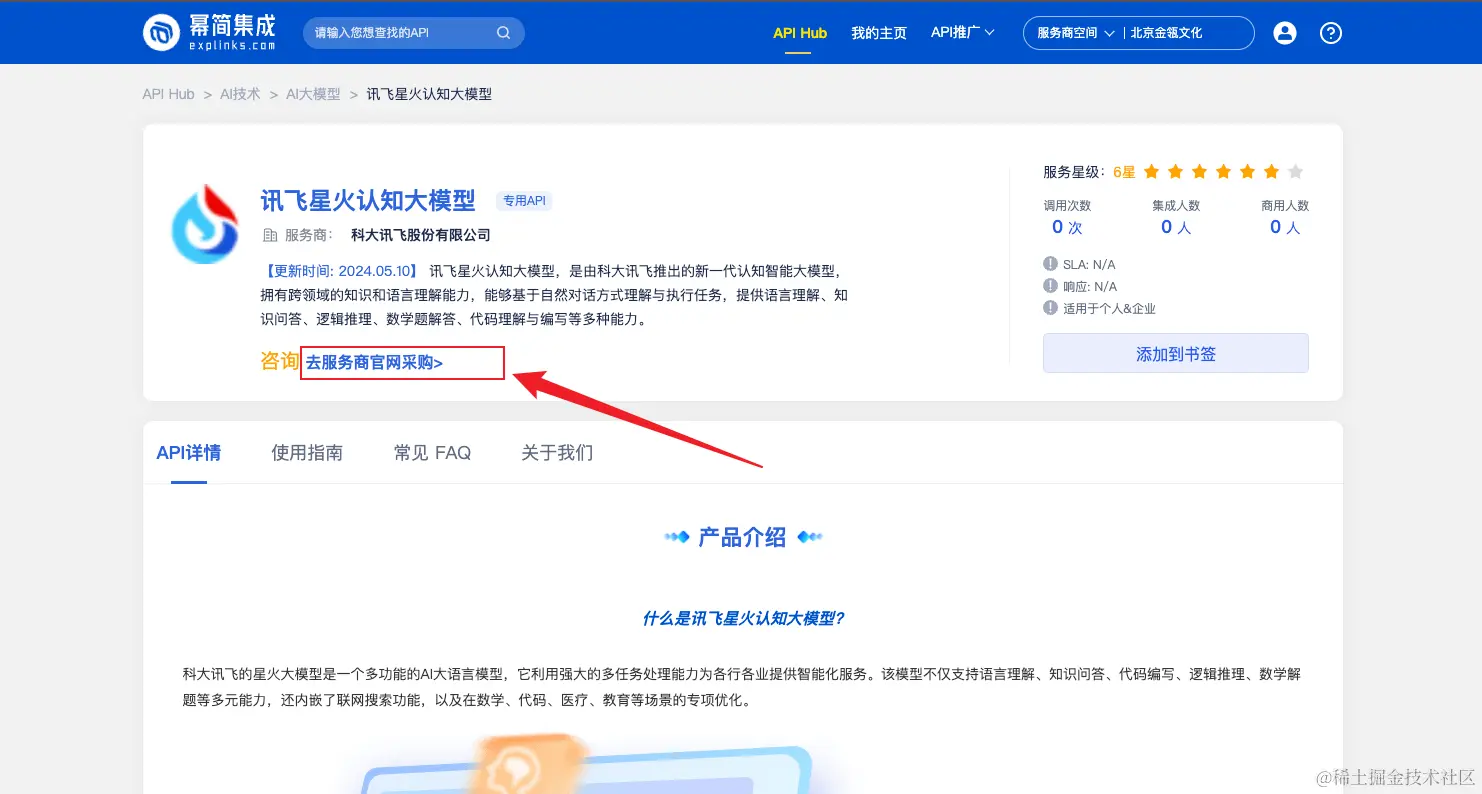1482x794 pixels.
Task: Click the 服务商 building icon
Action: (x=269, y=235)
